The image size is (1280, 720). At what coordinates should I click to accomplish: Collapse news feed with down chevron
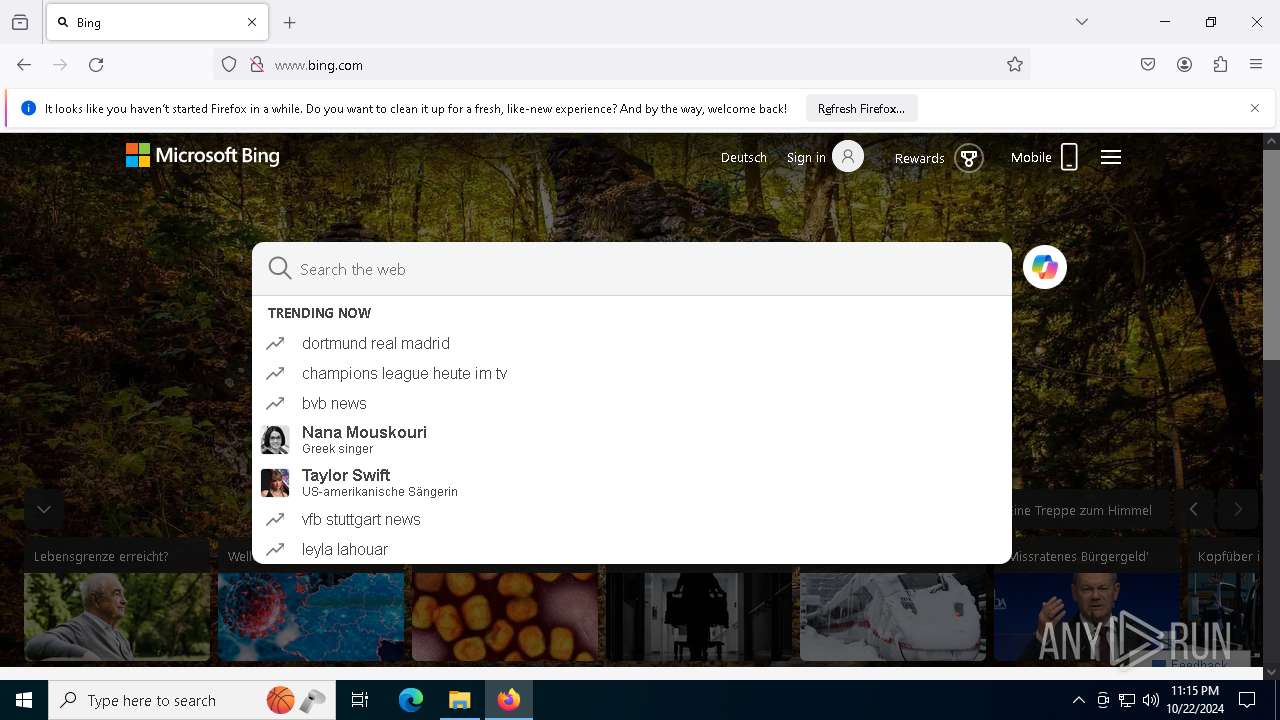44,509
